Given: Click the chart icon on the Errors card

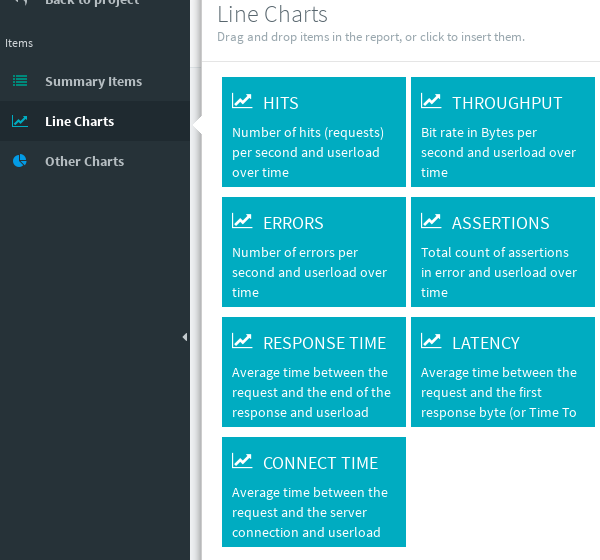Looking at the screenshot, I should pos(242,221).
